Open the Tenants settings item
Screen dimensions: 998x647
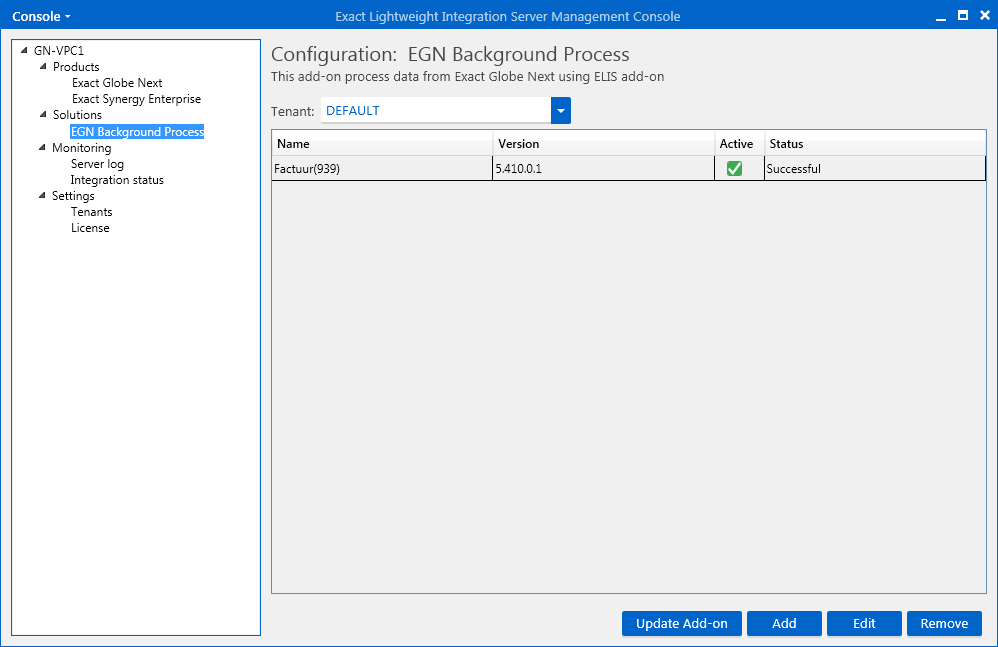click(x=92, y=212)
